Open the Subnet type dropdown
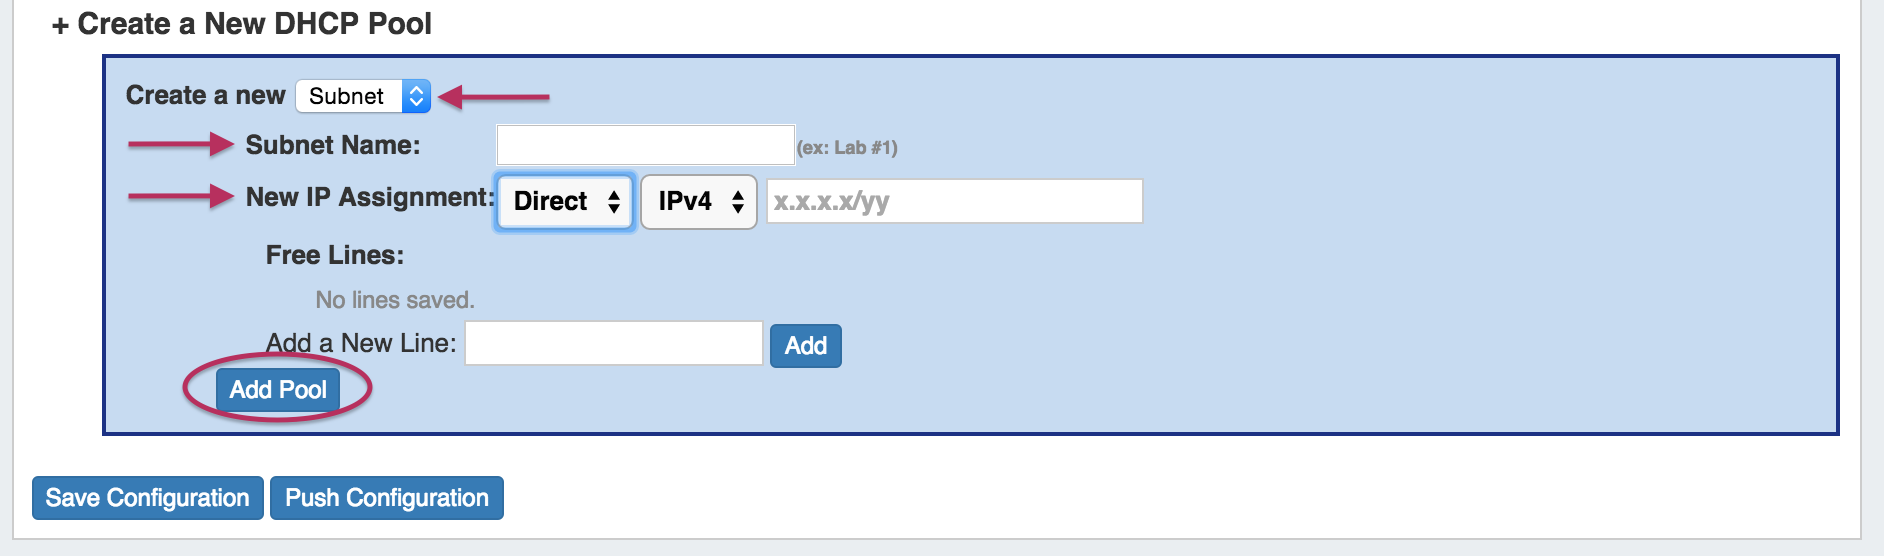This screenshot has height=556, width=1884. tap(363, 96)
